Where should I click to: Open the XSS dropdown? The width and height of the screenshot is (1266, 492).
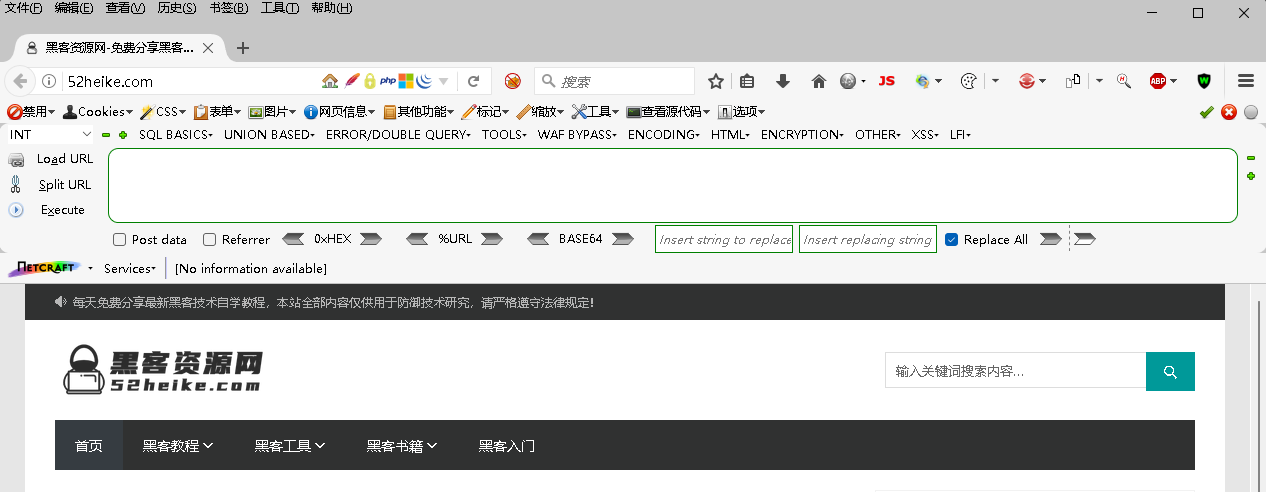(x=925, y=134)
